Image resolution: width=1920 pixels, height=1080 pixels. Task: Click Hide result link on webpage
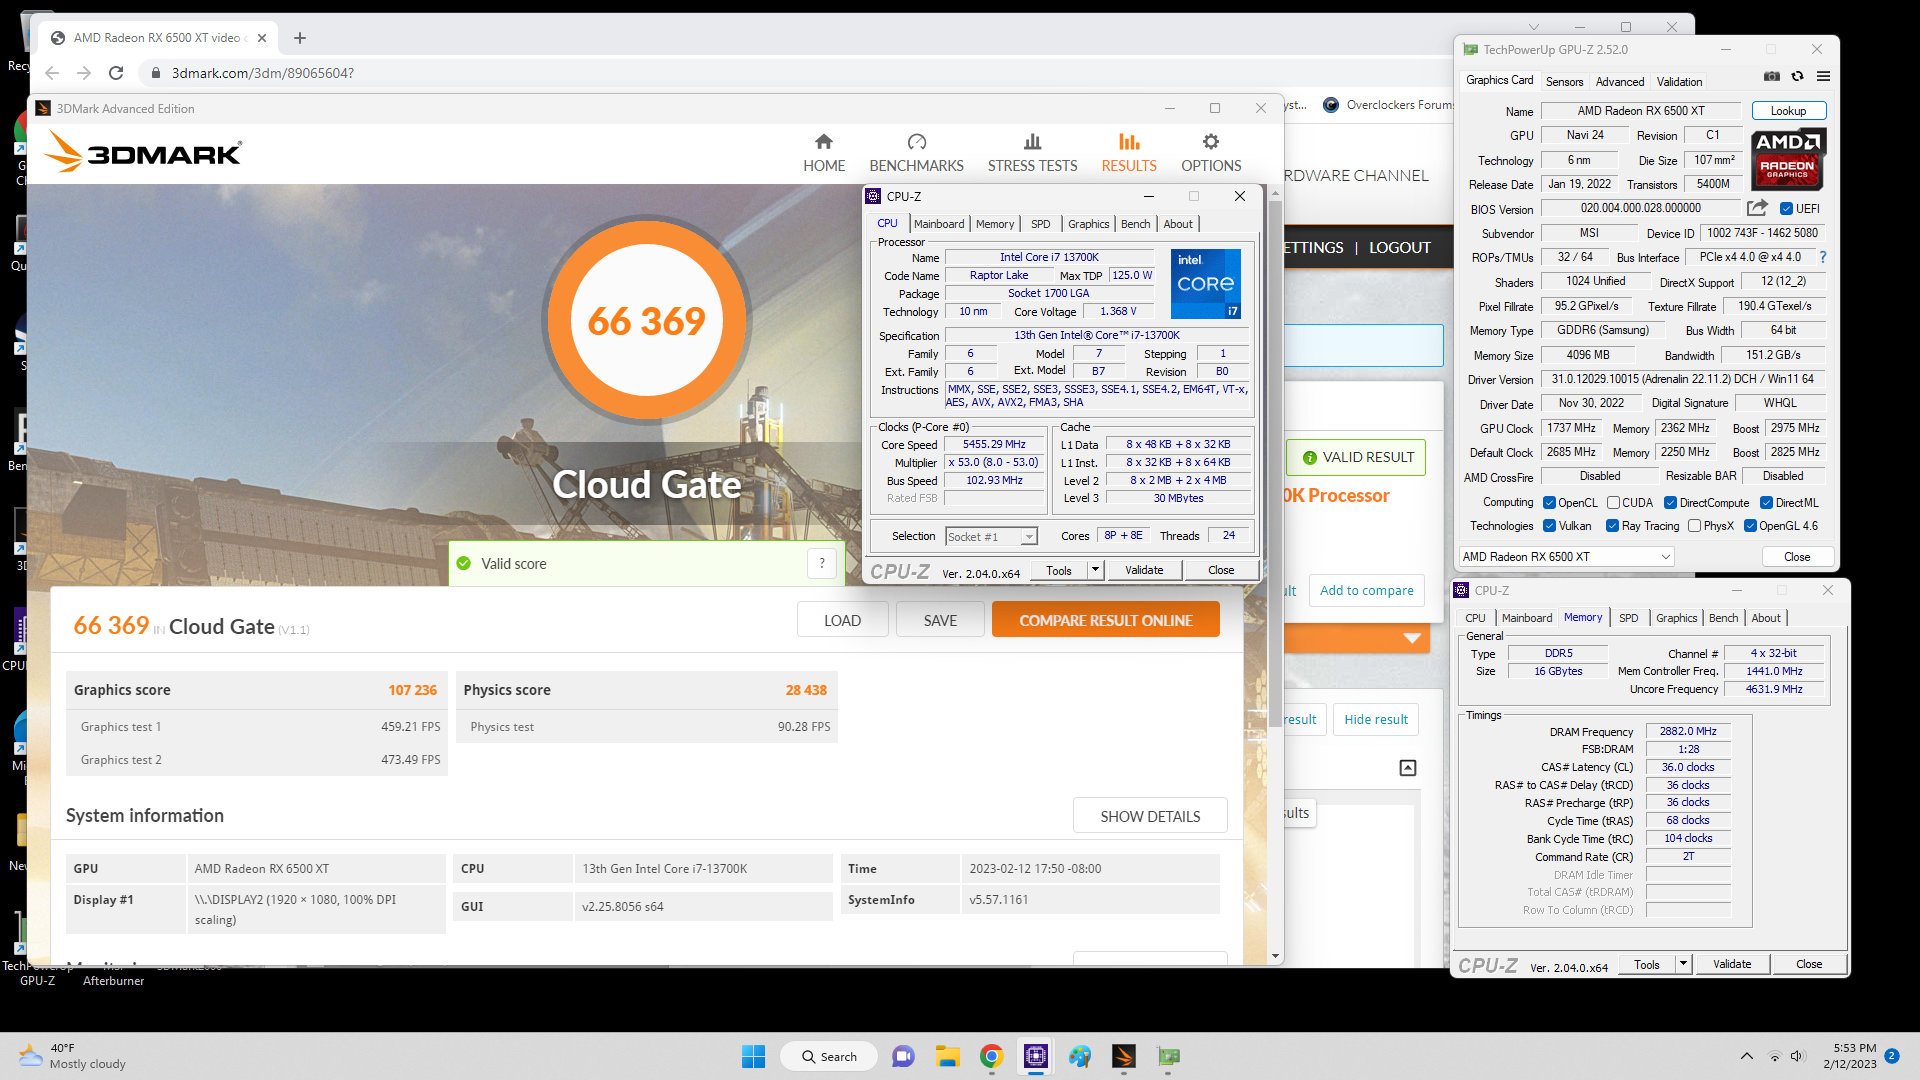click(1375, 719)
